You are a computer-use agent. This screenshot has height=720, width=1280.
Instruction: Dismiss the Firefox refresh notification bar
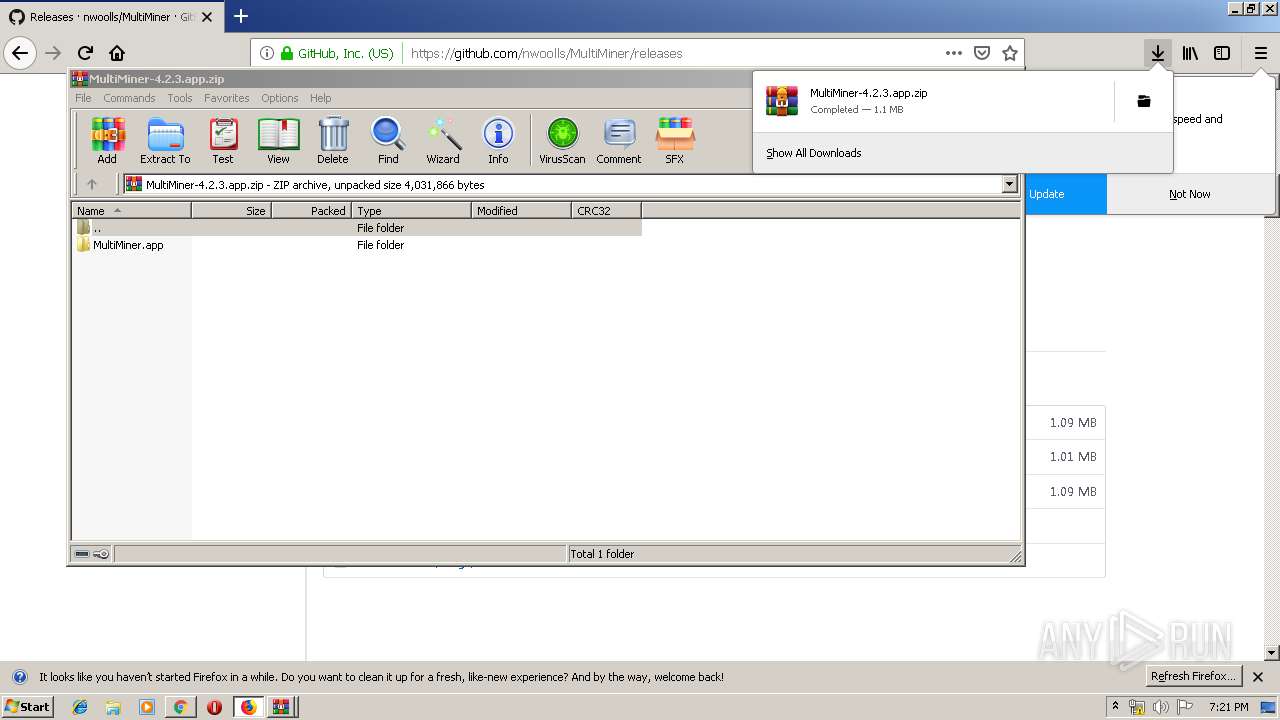tap(1258, 677)
